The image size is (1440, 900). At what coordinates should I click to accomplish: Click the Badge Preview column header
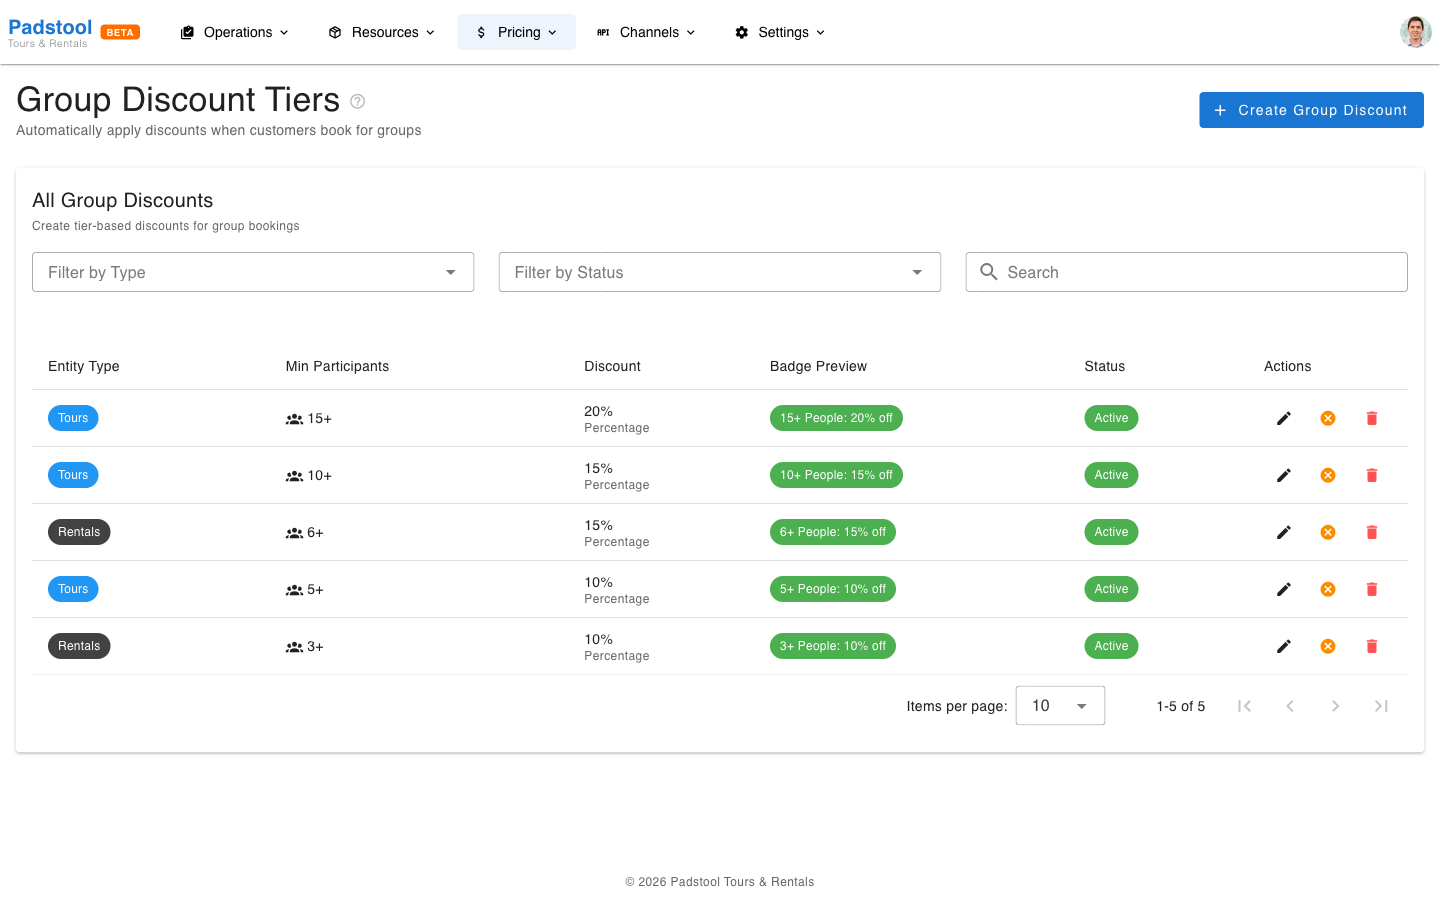[818, 366]
